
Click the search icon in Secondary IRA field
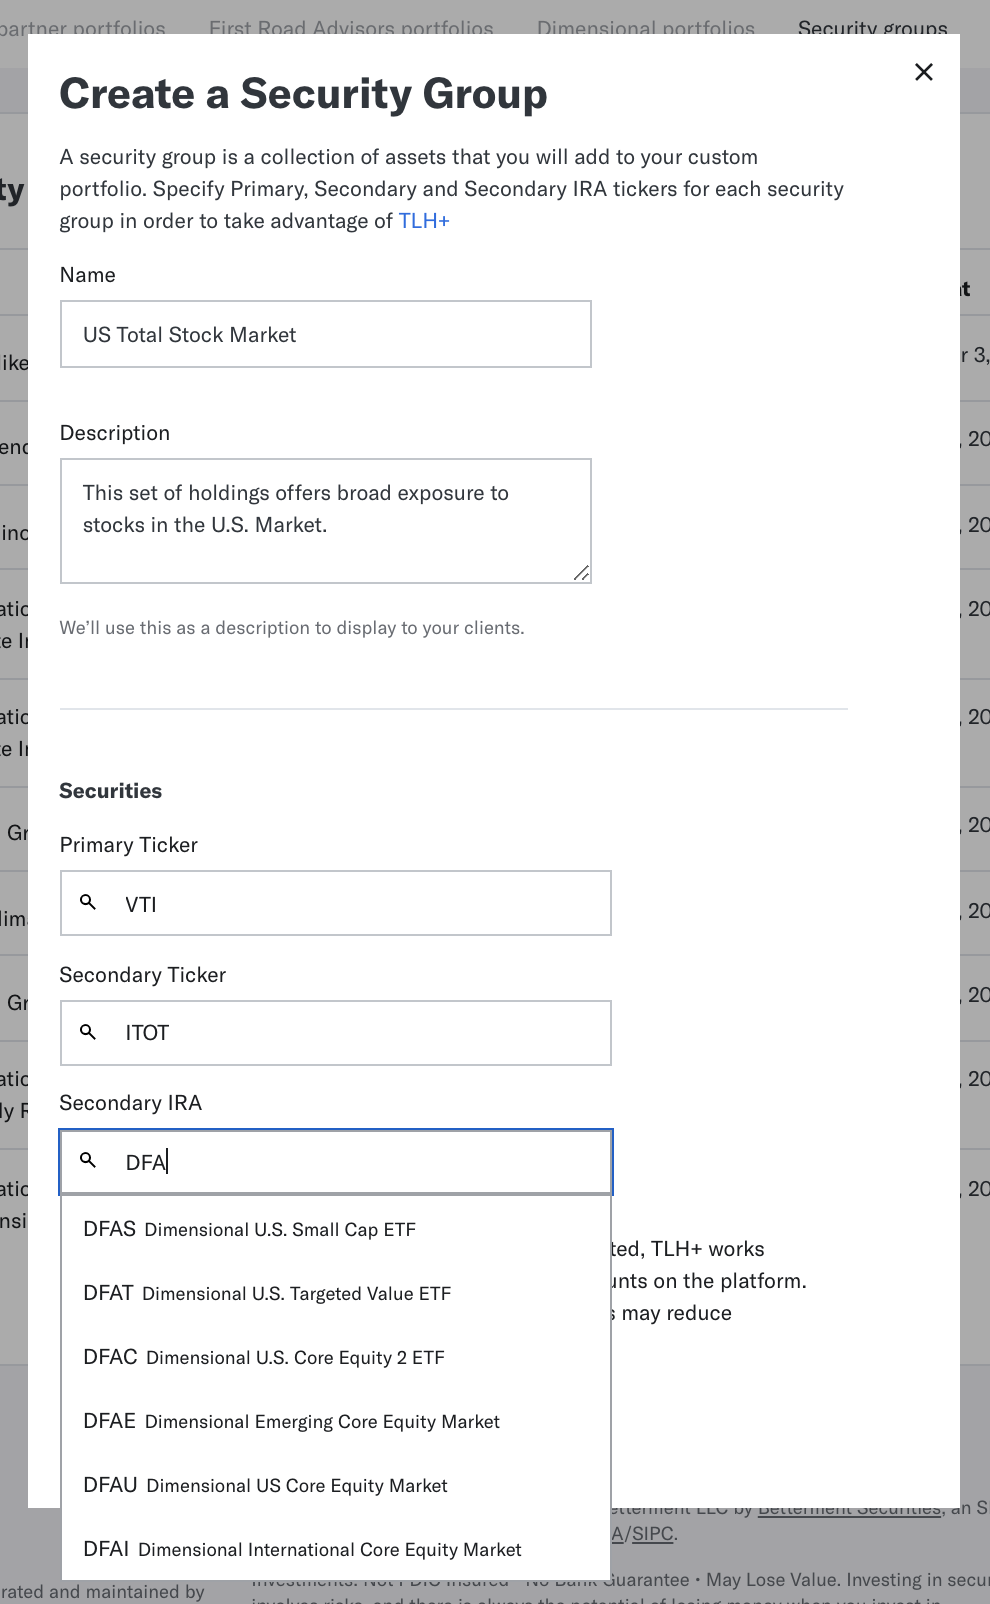[x=89, y=1161]
